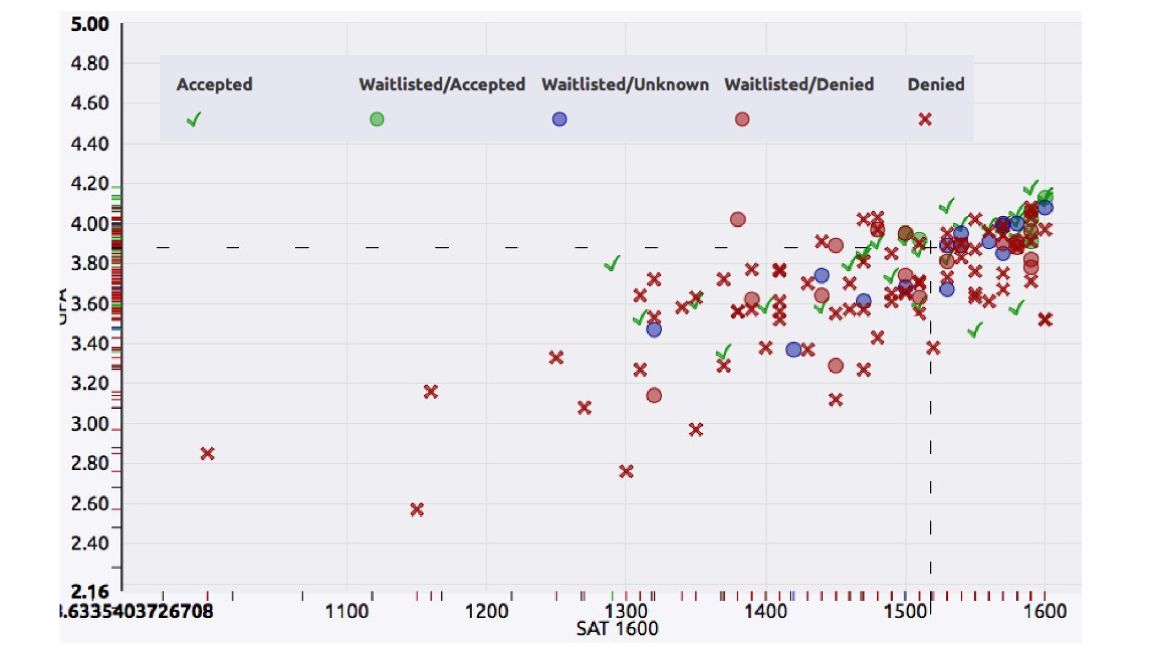Screen dimensions: 1152x648
Task: Pick the red circle near SAT 1450, GPA 3.29
Action: pos(835,365)
